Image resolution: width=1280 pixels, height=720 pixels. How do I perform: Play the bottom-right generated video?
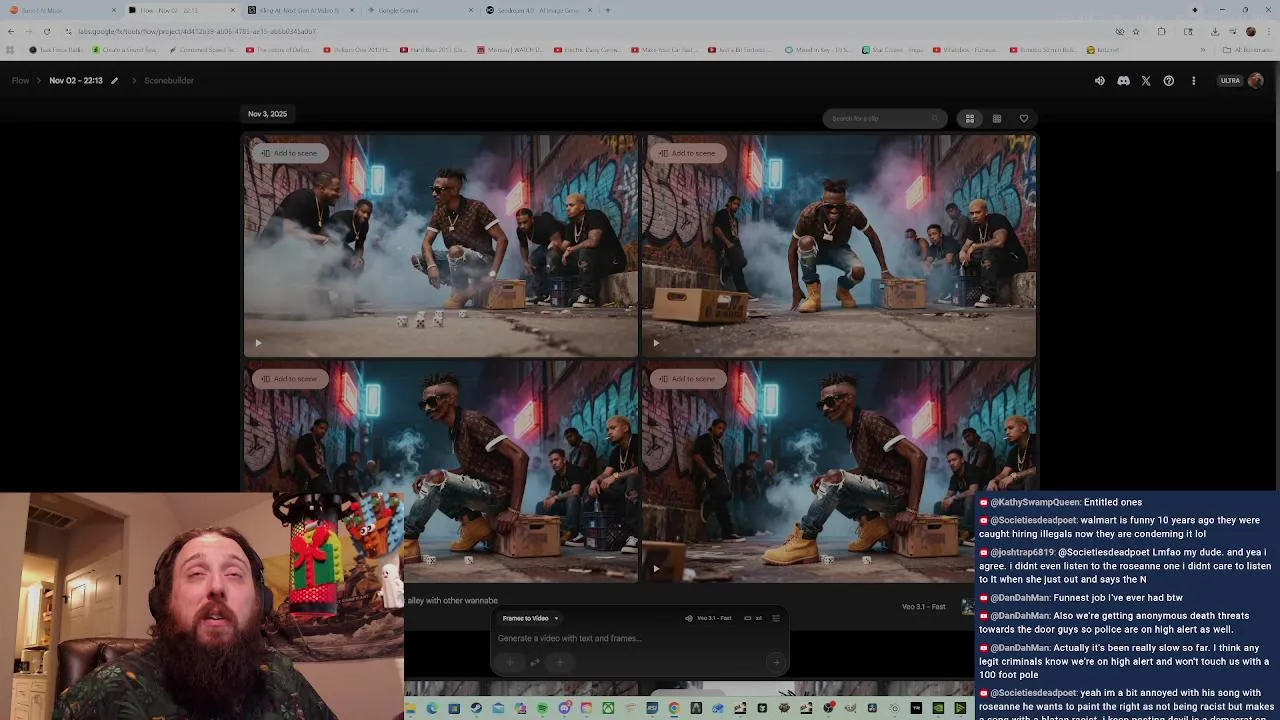(656, 569)
